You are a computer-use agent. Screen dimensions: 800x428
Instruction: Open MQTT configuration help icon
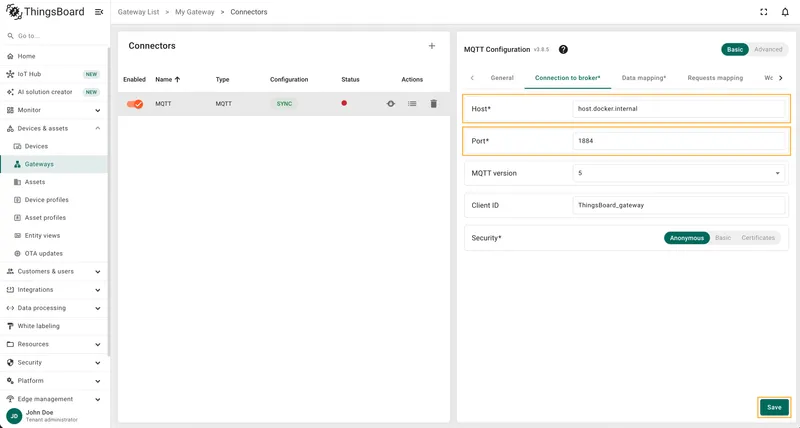pyautogui.click(x=563, y=49)
